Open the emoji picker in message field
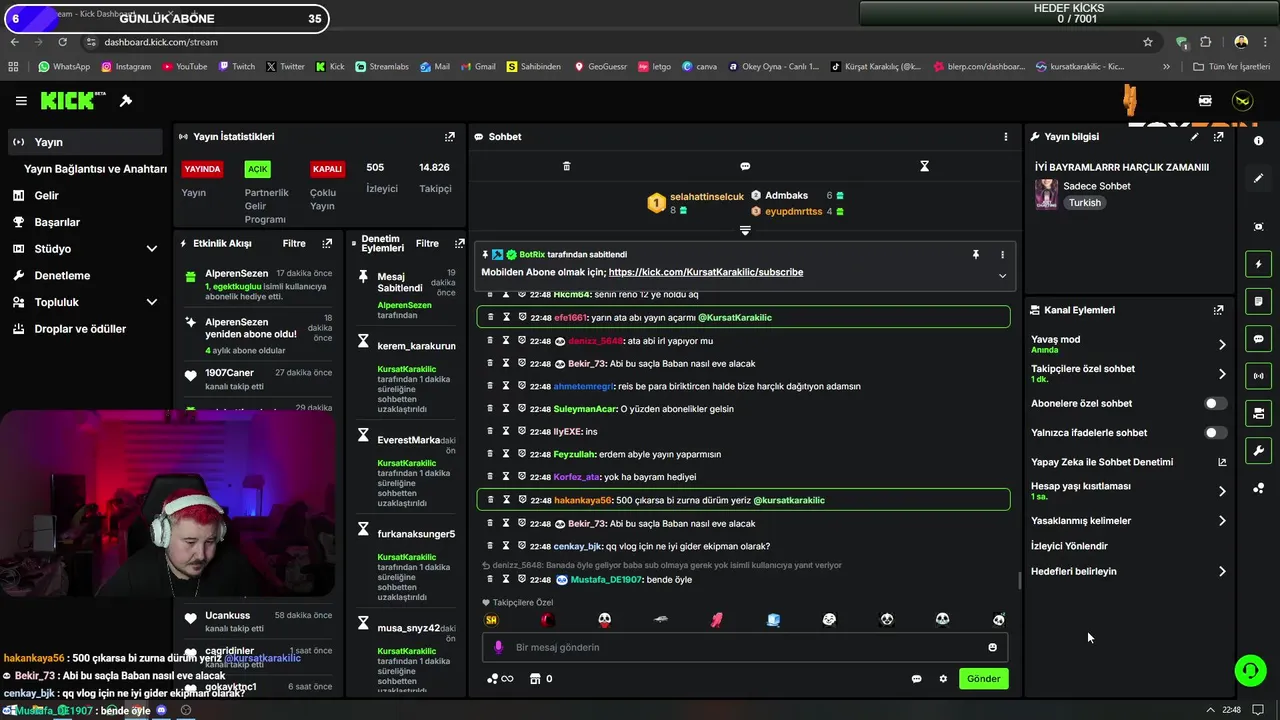Screen dimensions: 1280x720 [x=992, y=647]
